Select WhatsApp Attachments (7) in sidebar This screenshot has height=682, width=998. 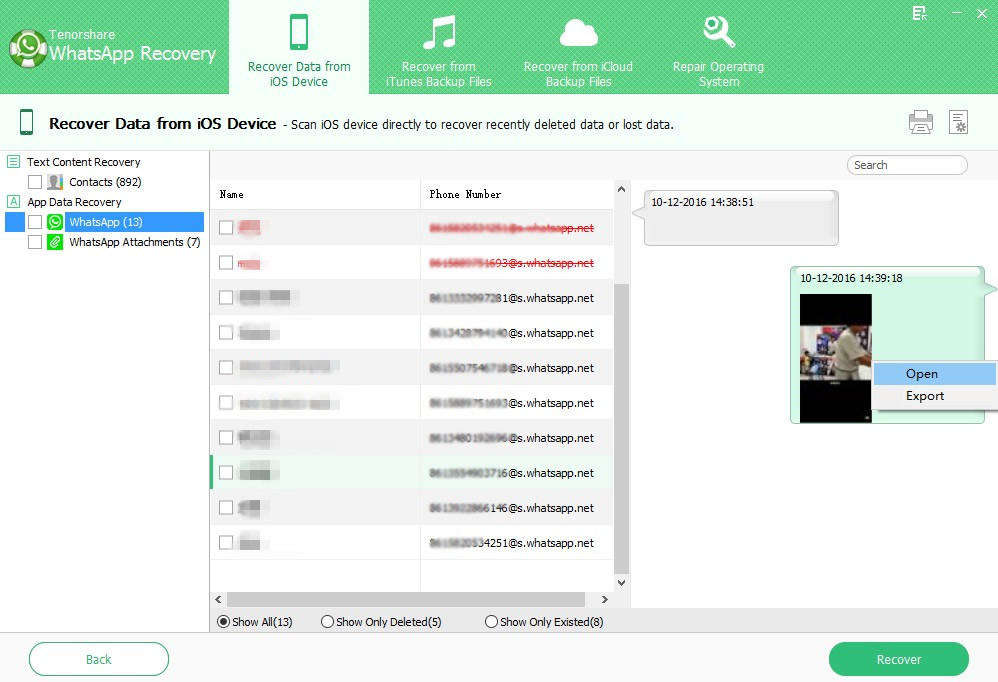tap(135, 242)
